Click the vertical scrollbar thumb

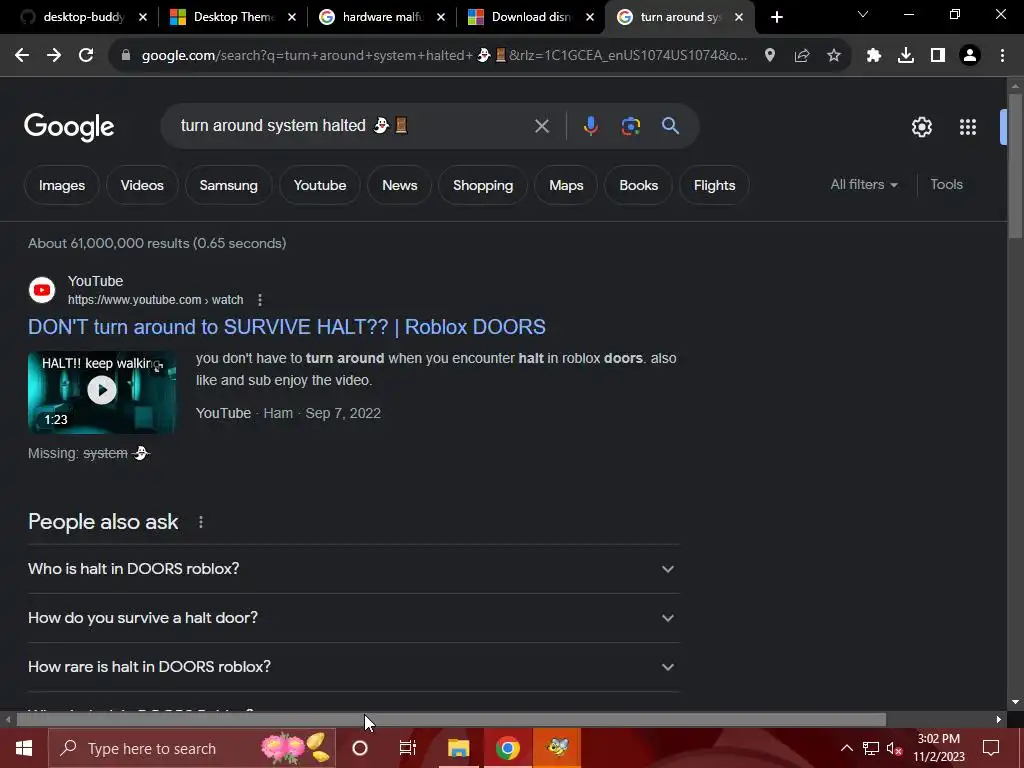coord(1015,167)
